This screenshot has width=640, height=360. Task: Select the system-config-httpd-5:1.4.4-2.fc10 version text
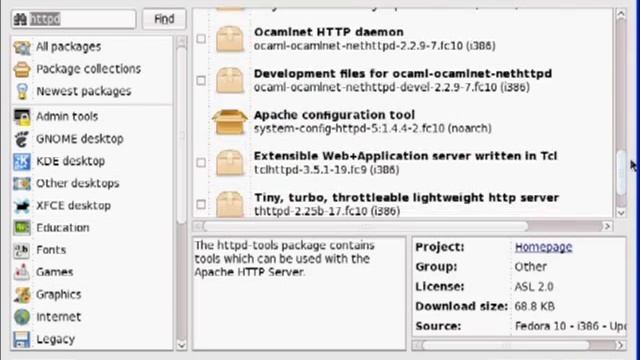(372, 129)
